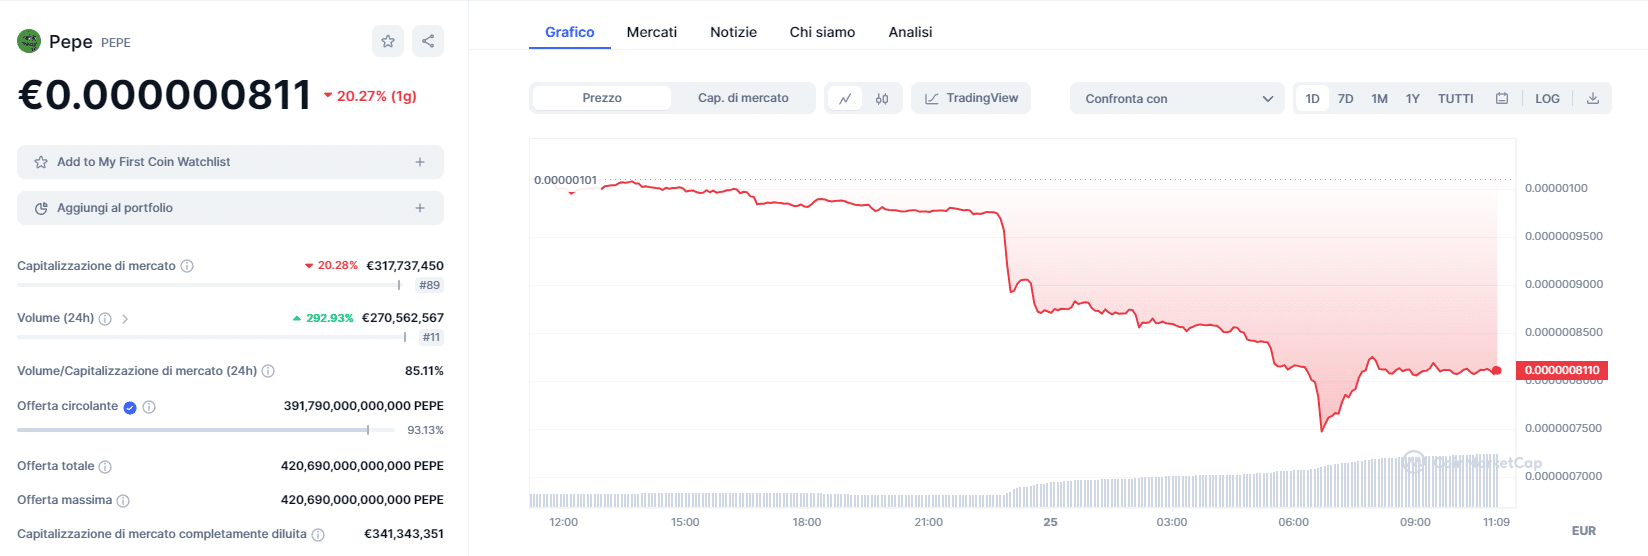The height and width of the screenshot is (556, 1648).
Task: Click the share icon next to Pepe
Action: [428, 41]
